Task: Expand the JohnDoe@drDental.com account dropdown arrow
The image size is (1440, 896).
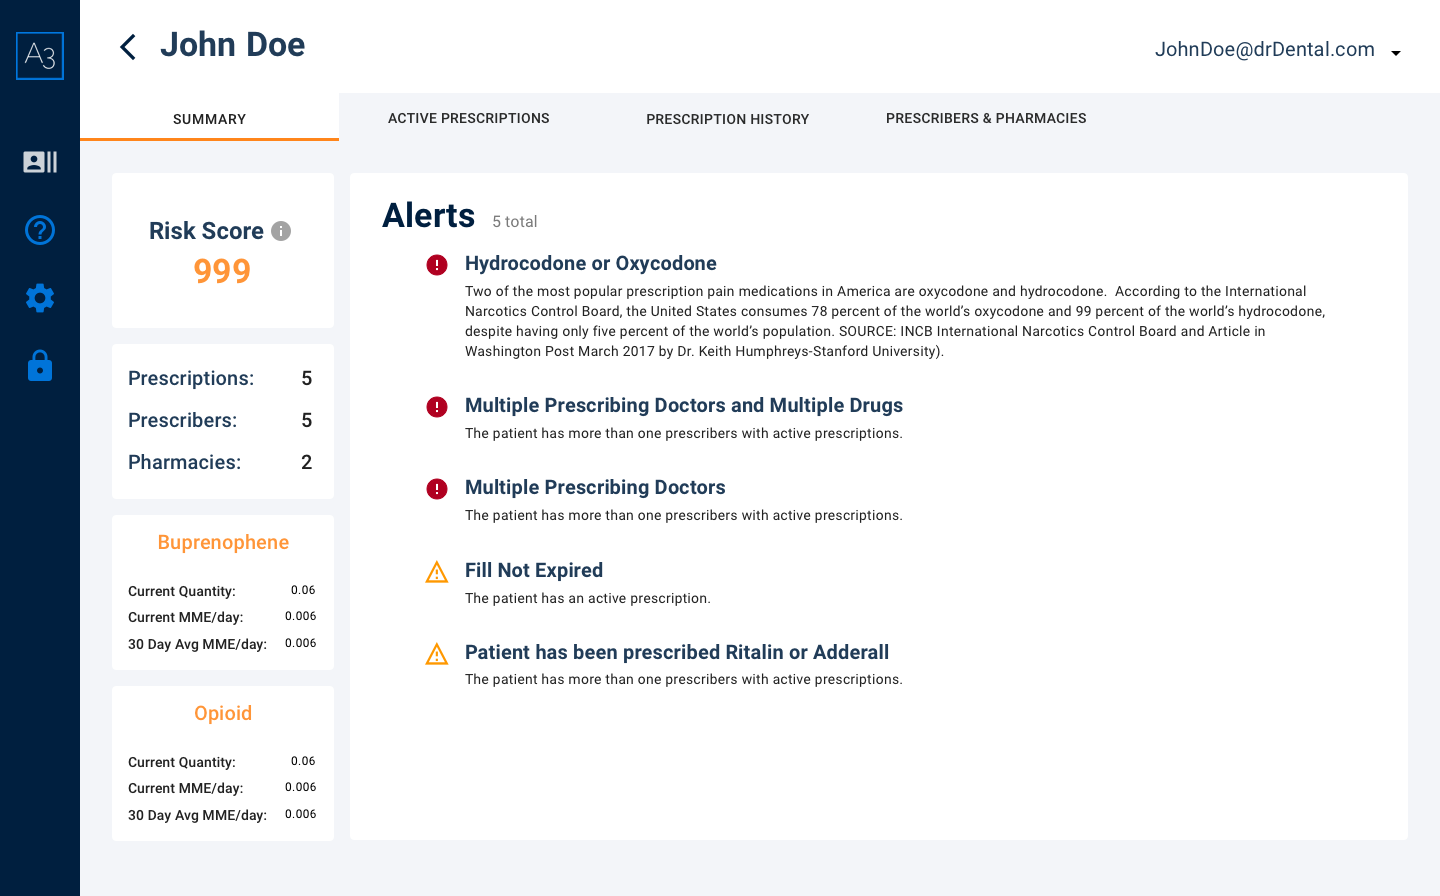Action: pos(1396,53)
